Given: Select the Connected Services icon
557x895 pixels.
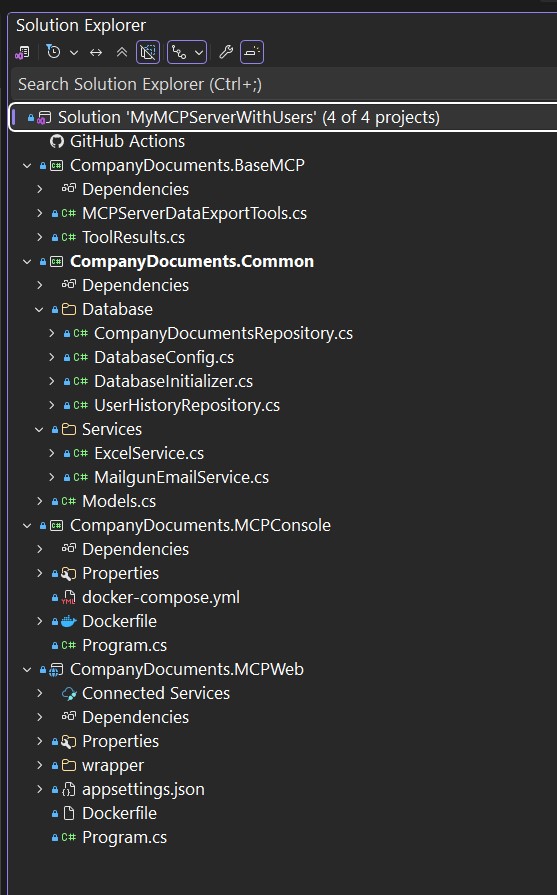Looking at the screenshot, I should point(69,693).
